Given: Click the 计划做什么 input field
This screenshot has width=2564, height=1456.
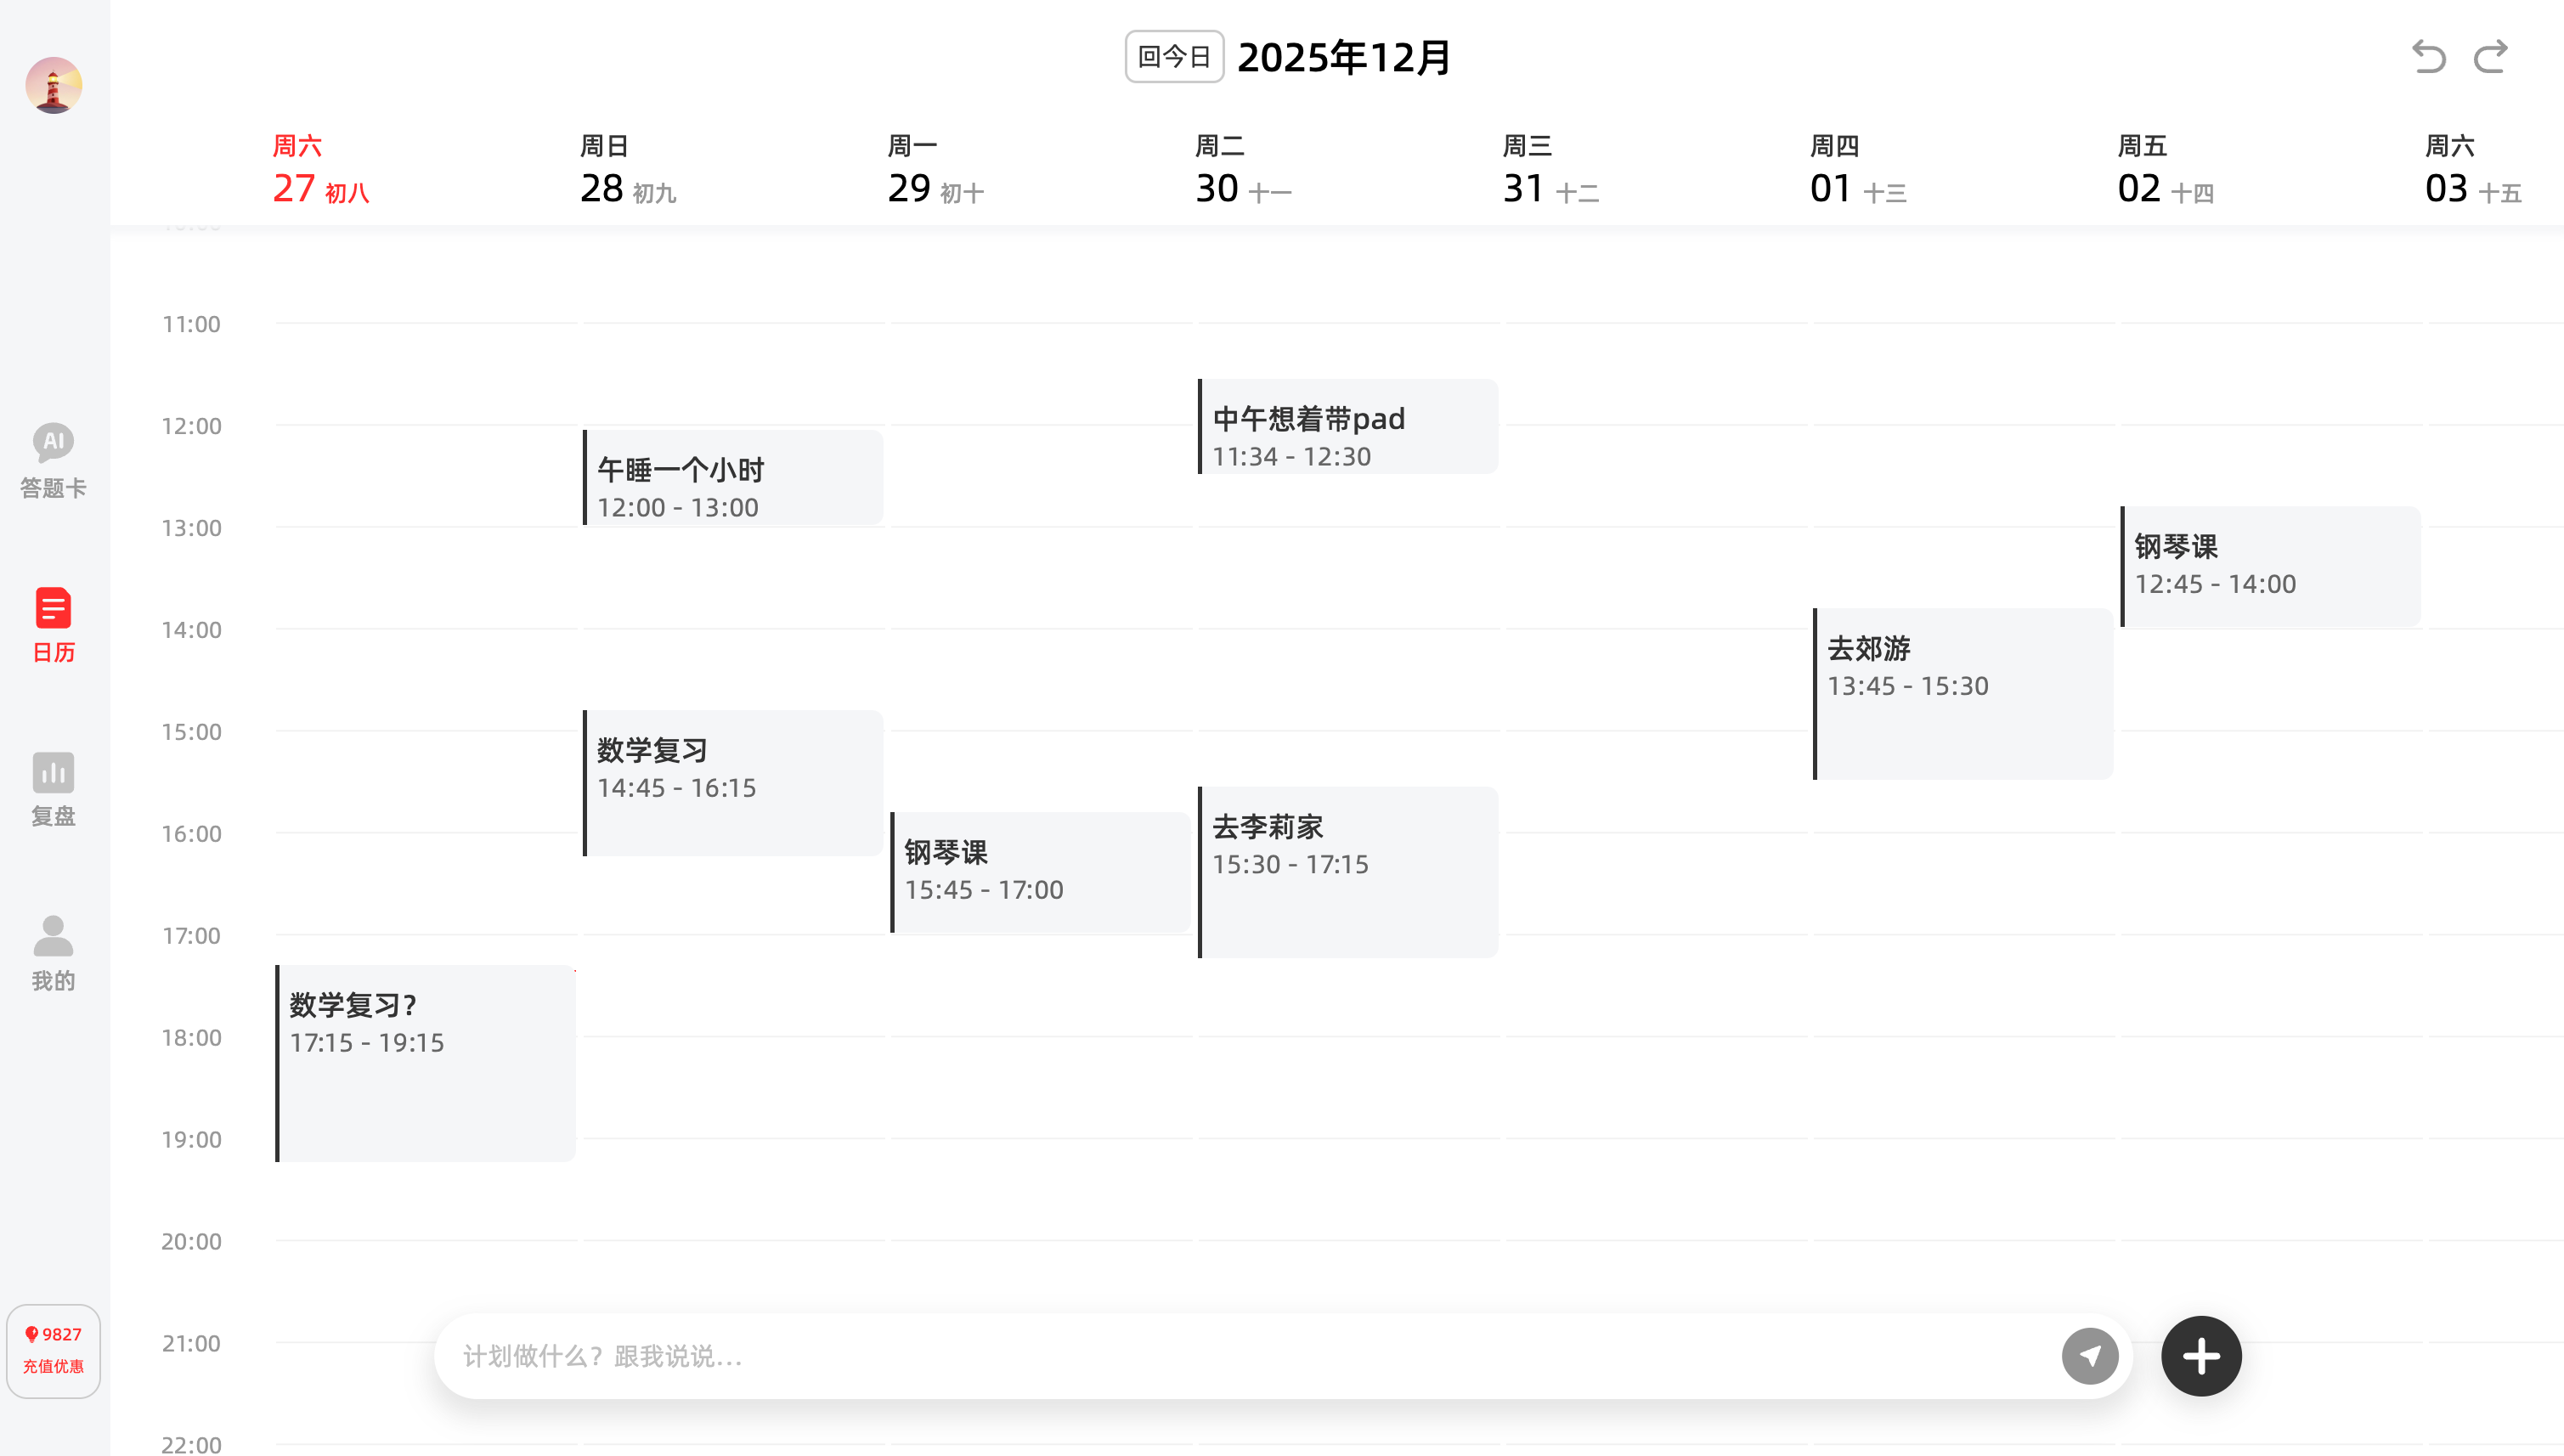Looking at the screenshot, I should (x=1240, y=1356).
